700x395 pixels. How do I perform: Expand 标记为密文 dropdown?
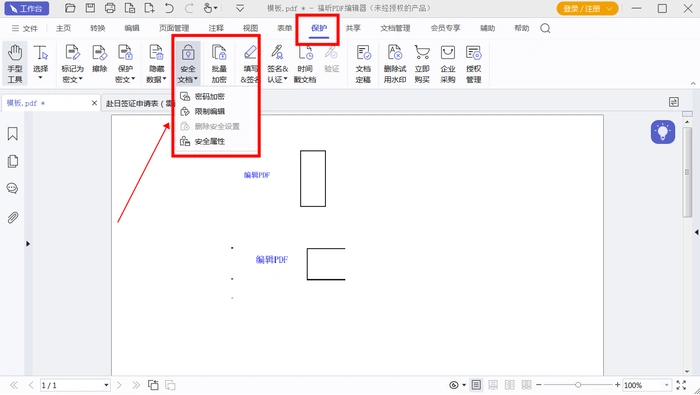click(80, 79)
